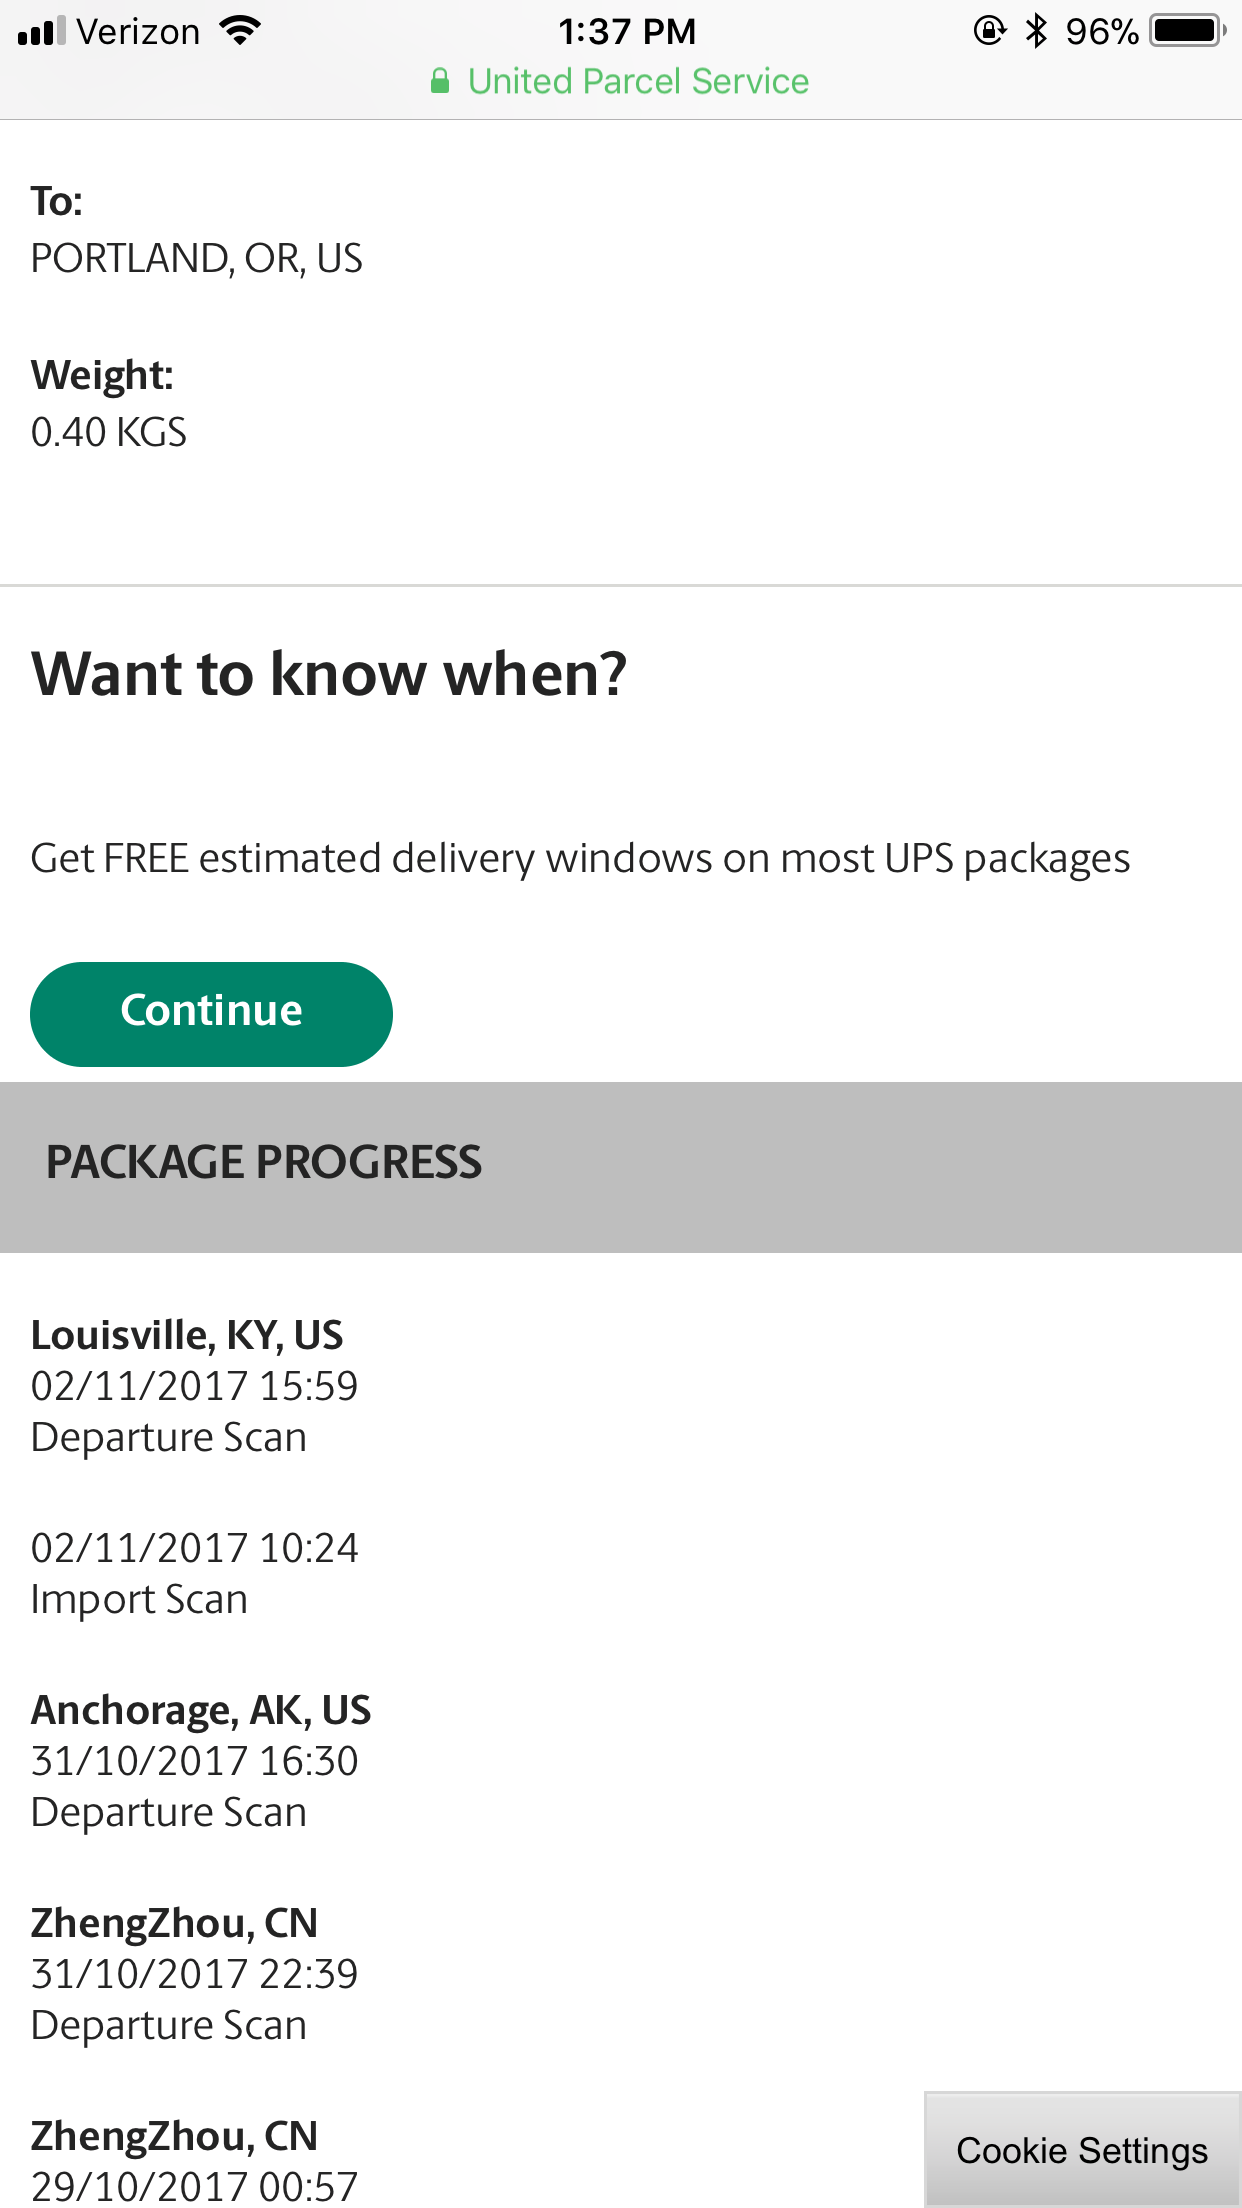Viewport: 1242px width, 2208px height.
Task: Tap the United Parcel Service address title
Action: [638, 81]
